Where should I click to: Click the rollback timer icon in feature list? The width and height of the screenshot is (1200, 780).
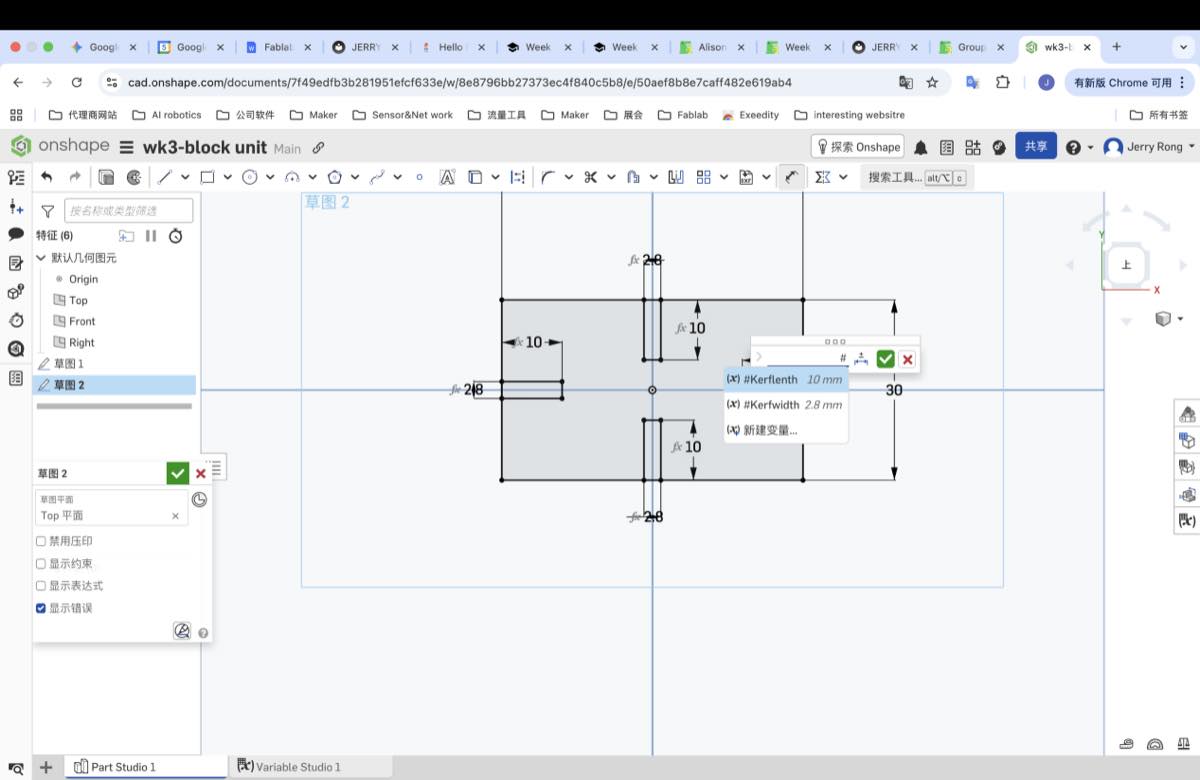[x=175, y=236]
